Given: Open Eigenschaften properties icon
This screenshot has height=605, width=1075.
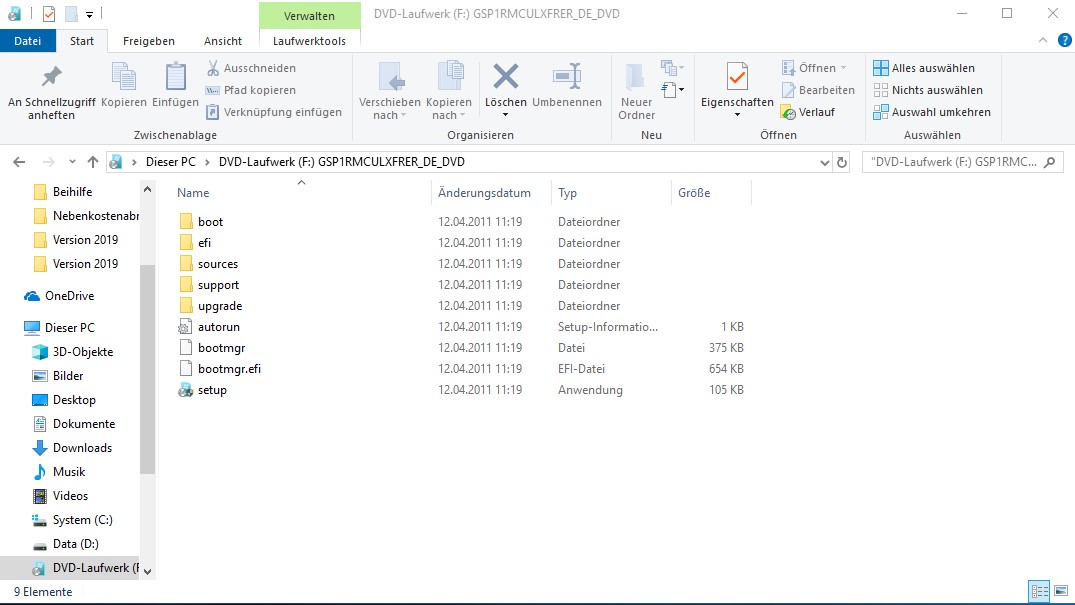Looking at the screenshot, I should [737, 77].
